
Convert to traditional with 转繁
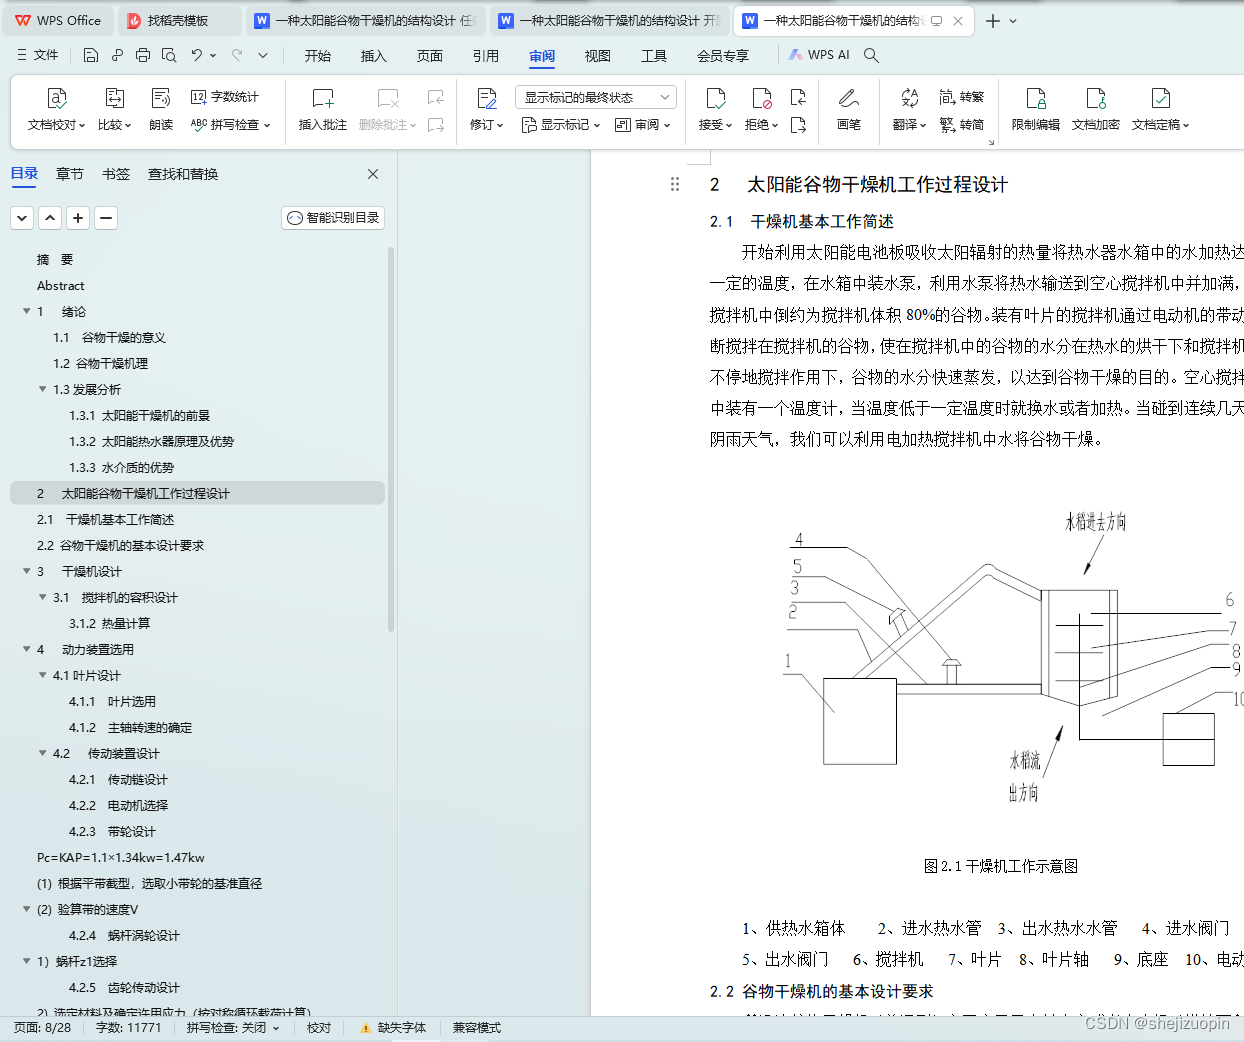point(962,97)
